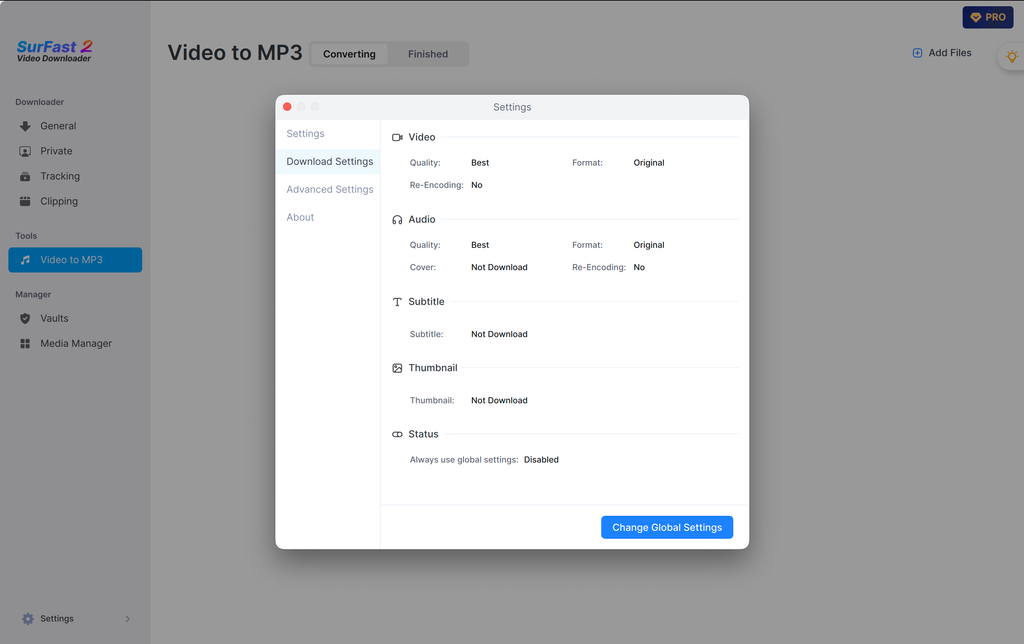Click the Thumbnail section image icon

pos(397,368)
